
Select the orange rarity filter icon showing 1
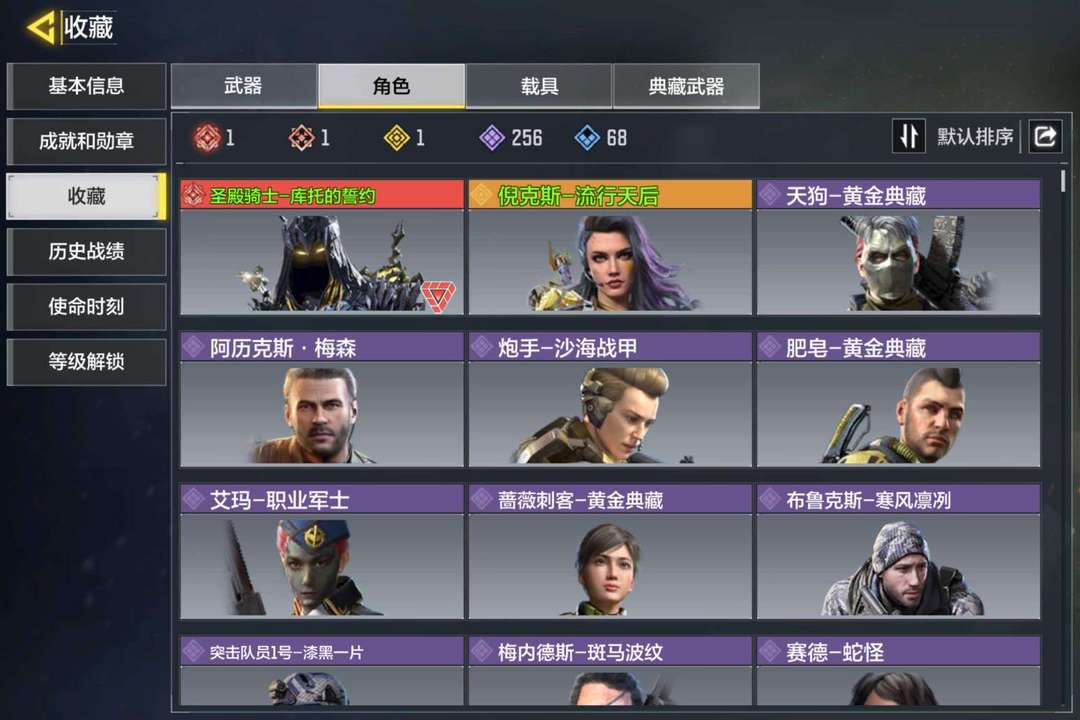point(302,138)
